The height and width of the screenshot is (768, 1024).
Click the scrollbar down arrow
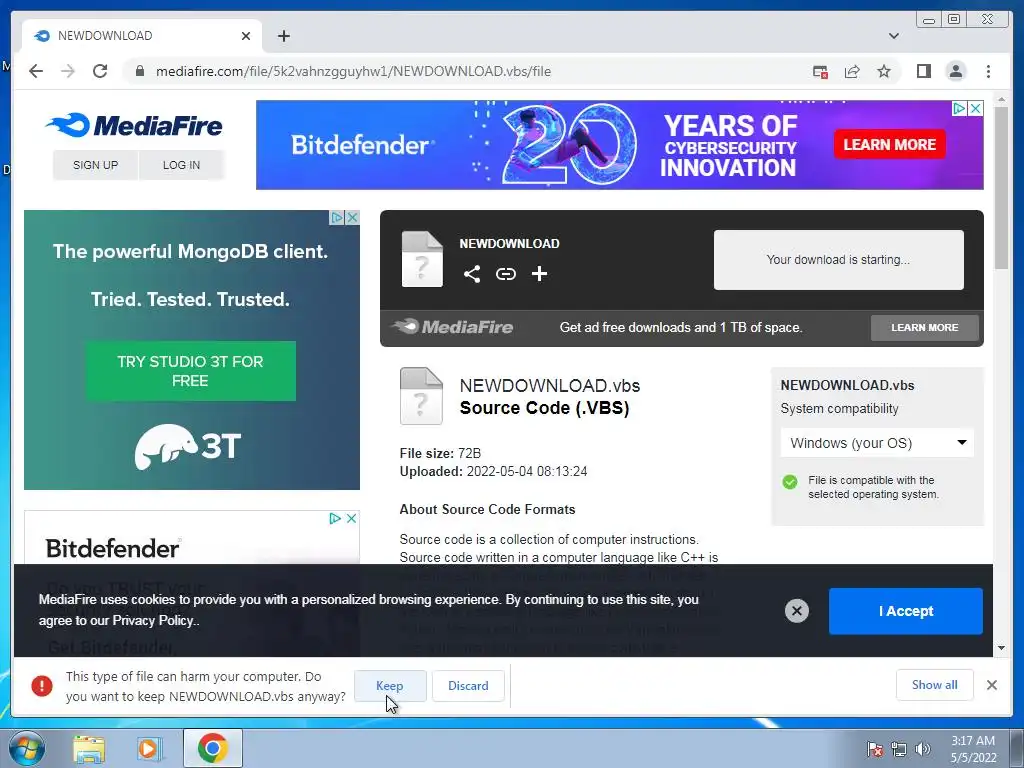pos(1002,648)
